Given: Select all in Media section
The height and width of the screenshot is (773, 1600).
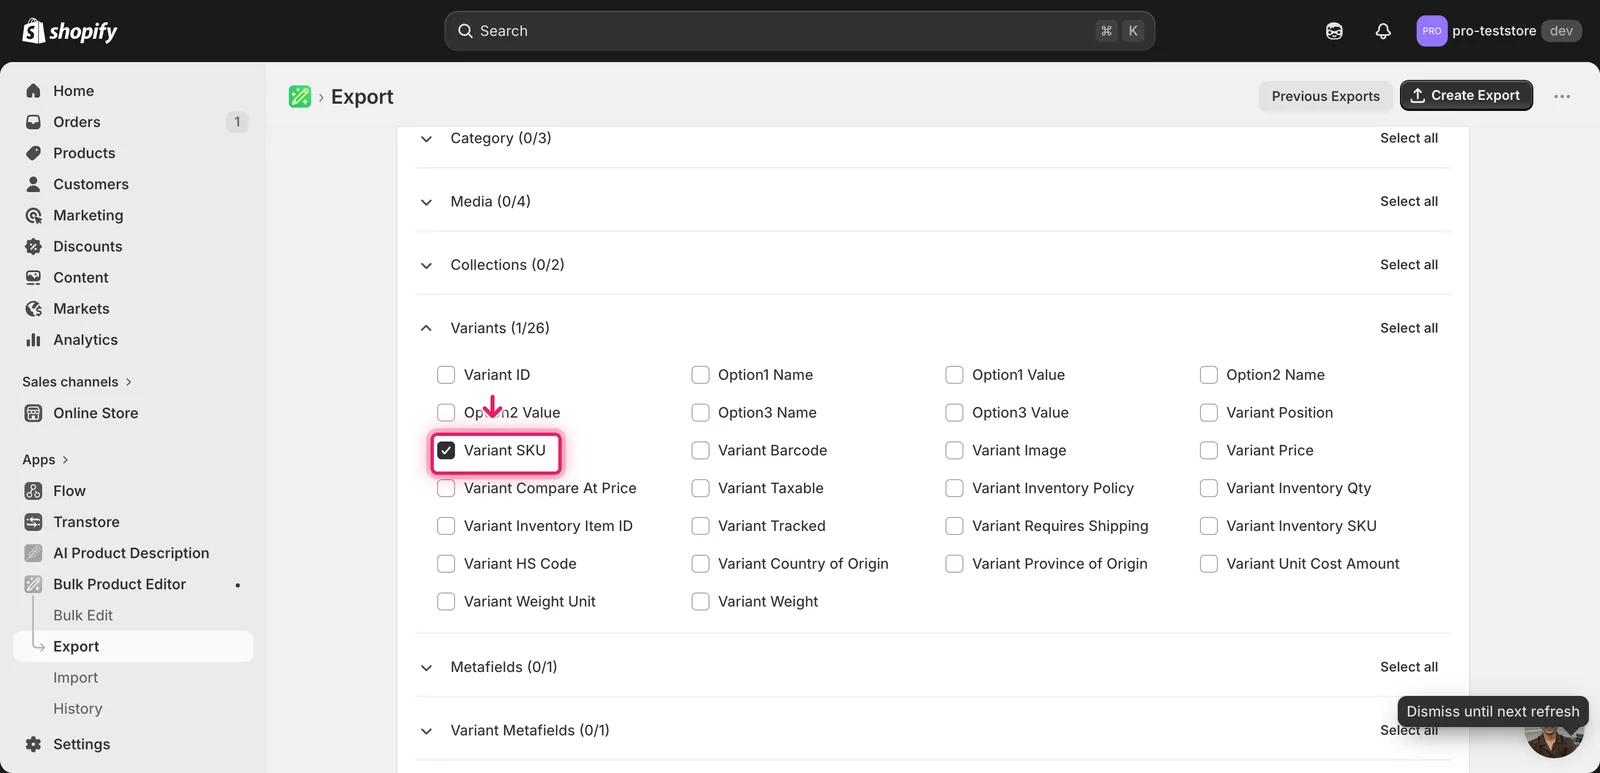Looking at the screenshot, I should click(x=1409, y=201).
